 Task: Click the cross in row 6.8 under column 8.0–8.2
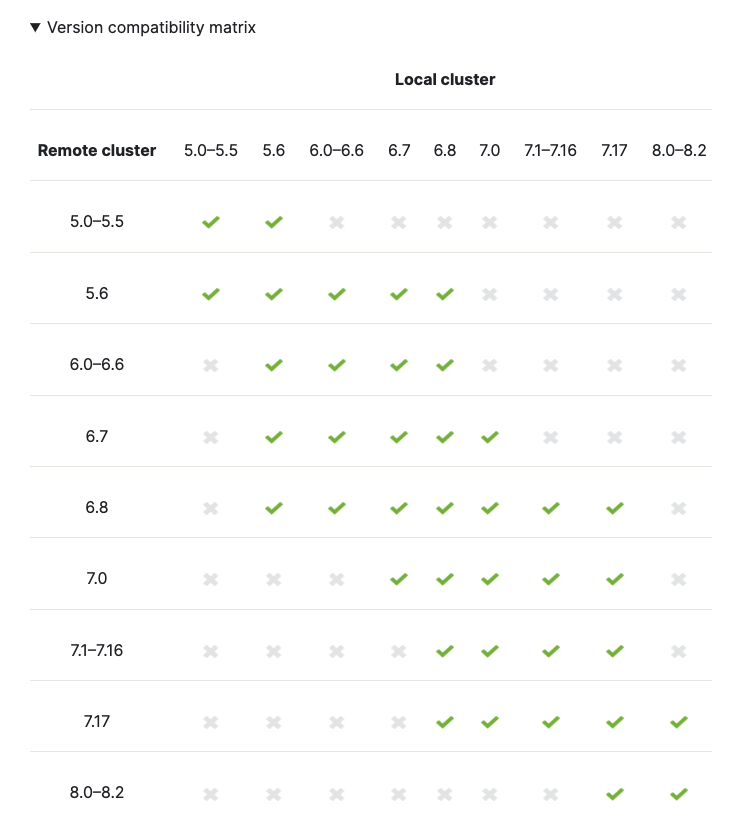pos(679,508)
